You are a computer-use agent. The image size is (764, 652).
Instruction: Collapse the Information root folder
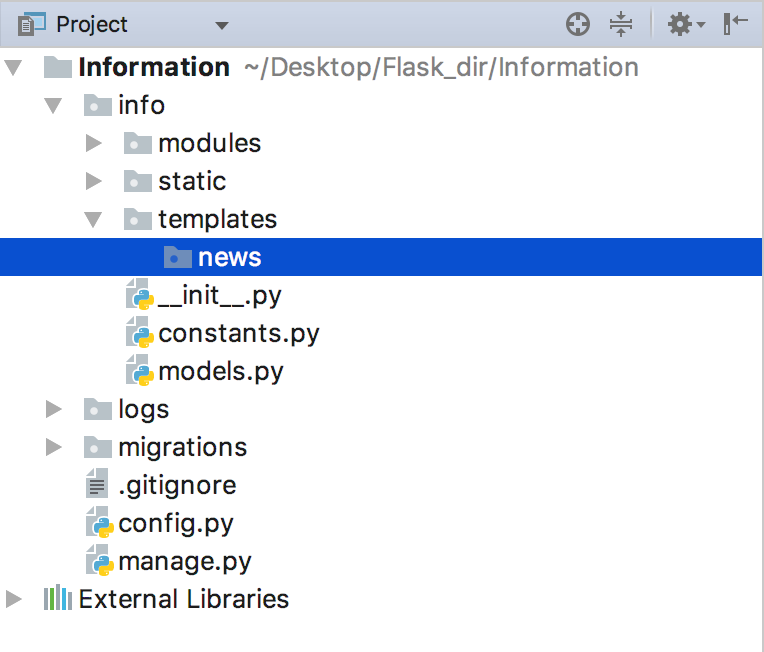click(x=14, y=67)
